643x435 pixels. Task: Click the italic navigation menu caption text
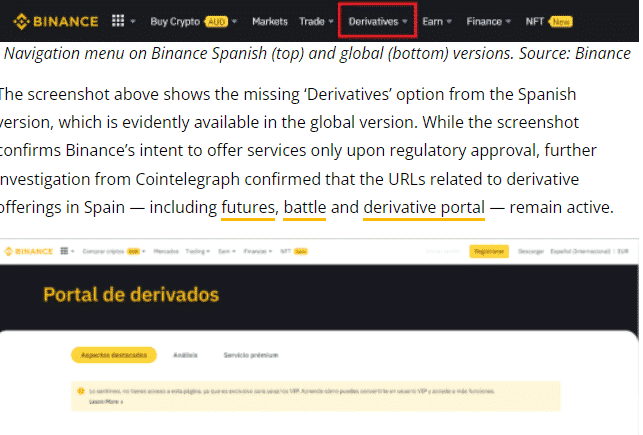click(317, 54)
